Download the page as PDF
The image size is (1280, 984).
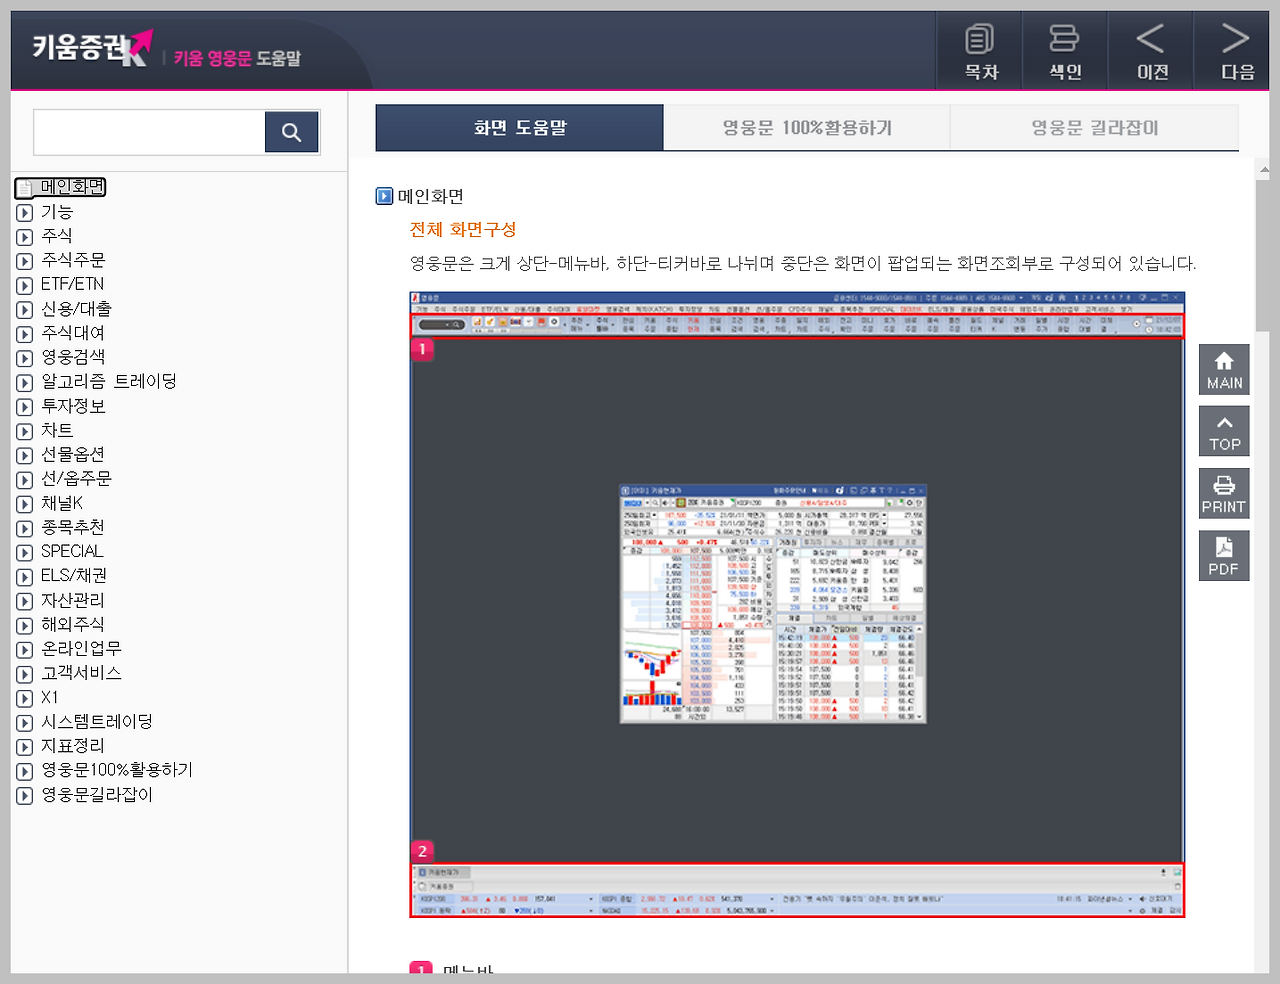pyautogui.click(x=1224, y=555)
